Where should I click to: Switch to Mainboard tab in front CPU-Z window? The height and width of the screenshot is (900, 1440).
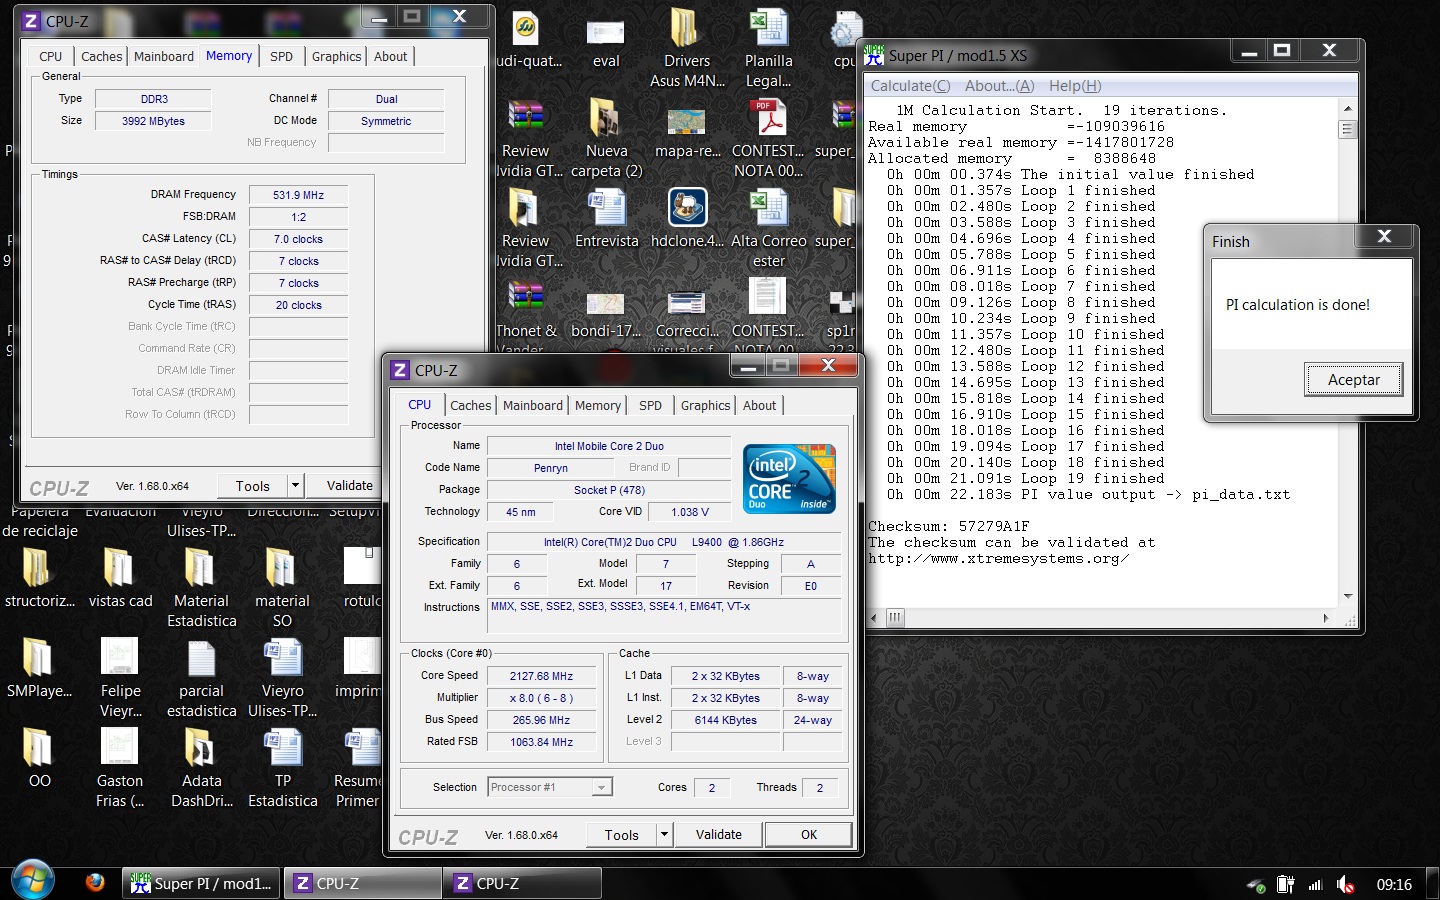(533, 405)
